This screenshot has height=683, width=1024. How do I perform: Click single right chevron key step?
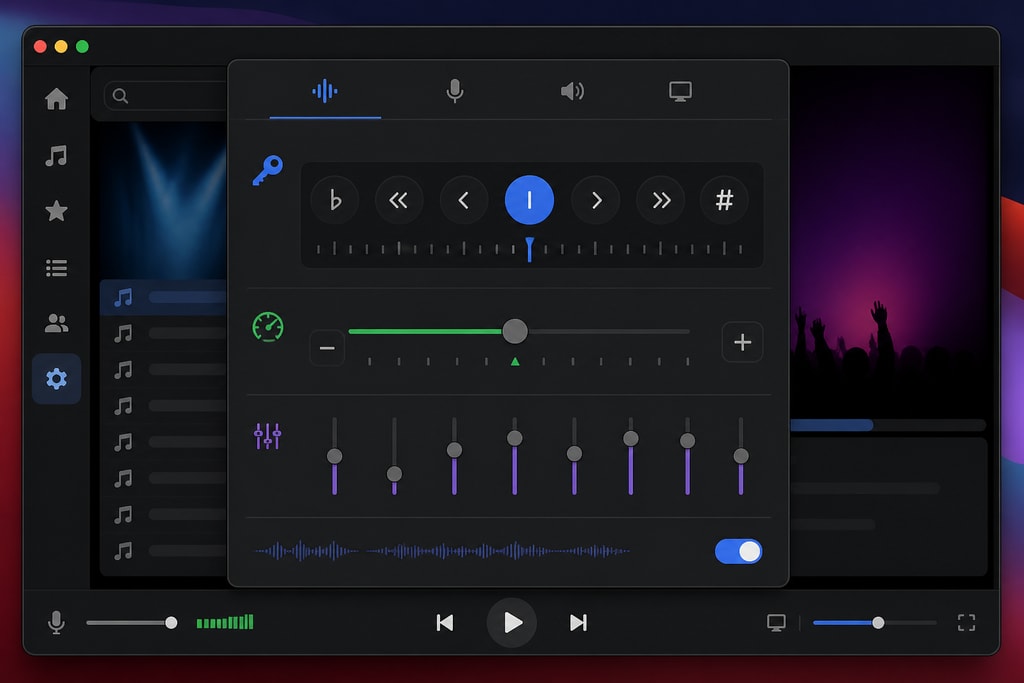(x=596, y=200)
